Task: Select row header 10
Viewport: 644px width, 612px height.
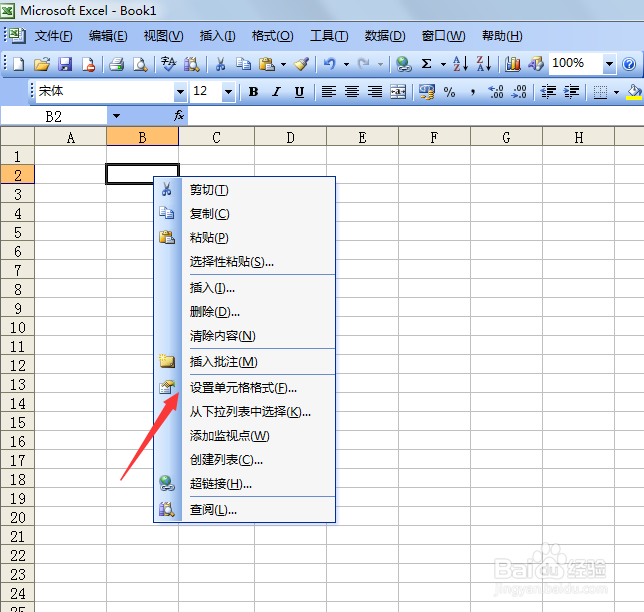Action: click(x=17, y=327)
